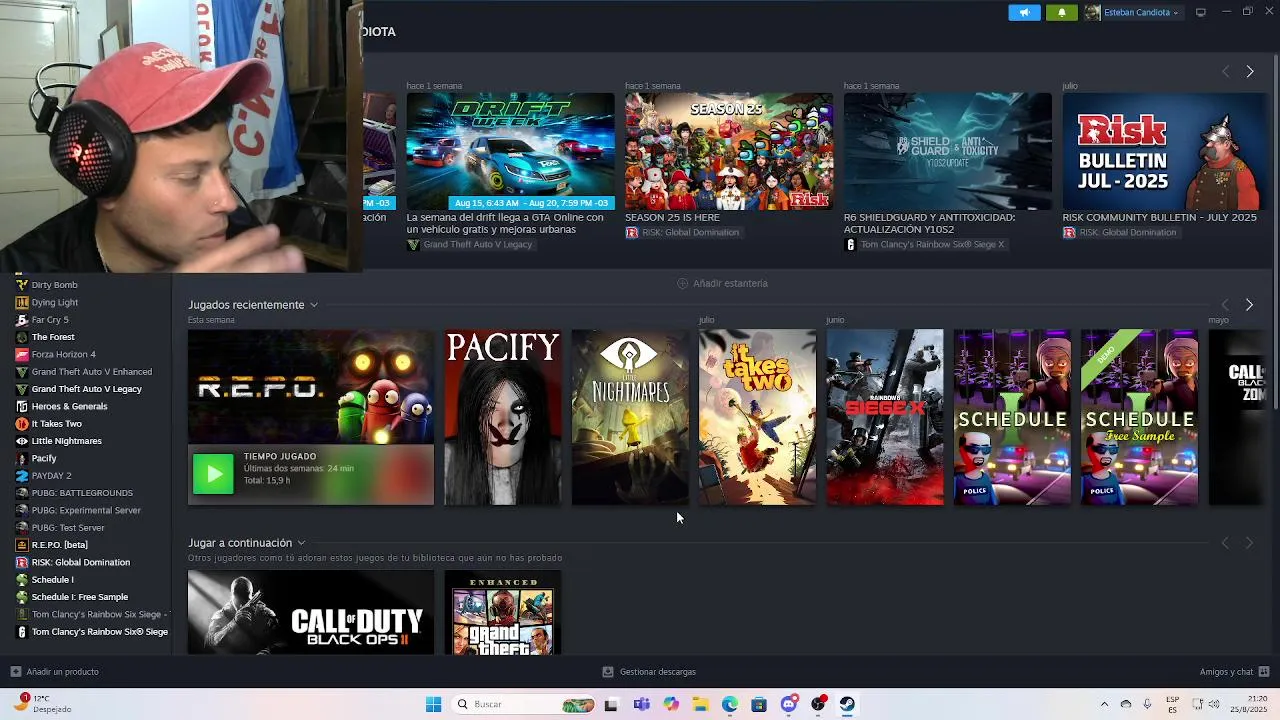Screen dimensions: 1280x720
Task: Open Microsoft Store from the taskbar
Action: (759, 704)
